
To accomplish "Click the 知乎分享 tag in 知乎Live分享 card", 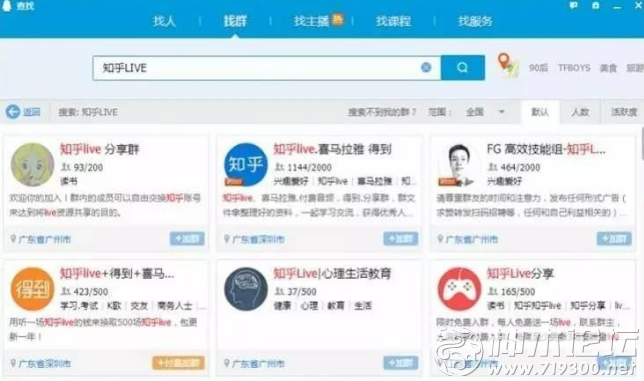I will point(588,305).
